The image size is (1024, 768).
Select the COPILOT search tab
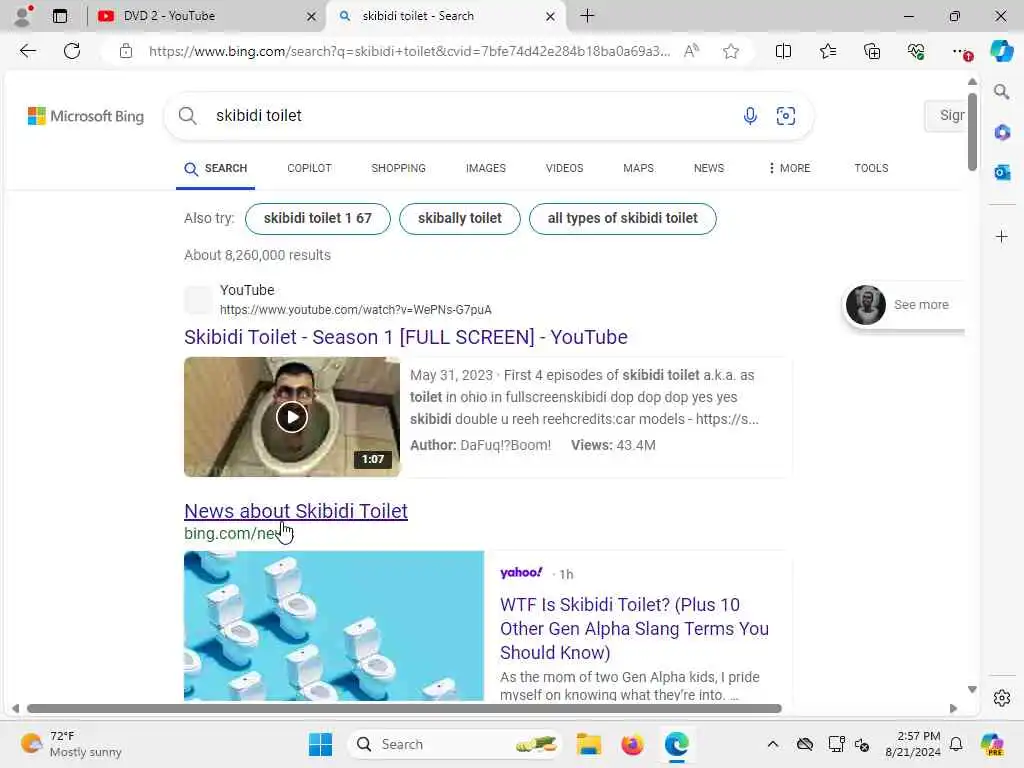point(309,168)
